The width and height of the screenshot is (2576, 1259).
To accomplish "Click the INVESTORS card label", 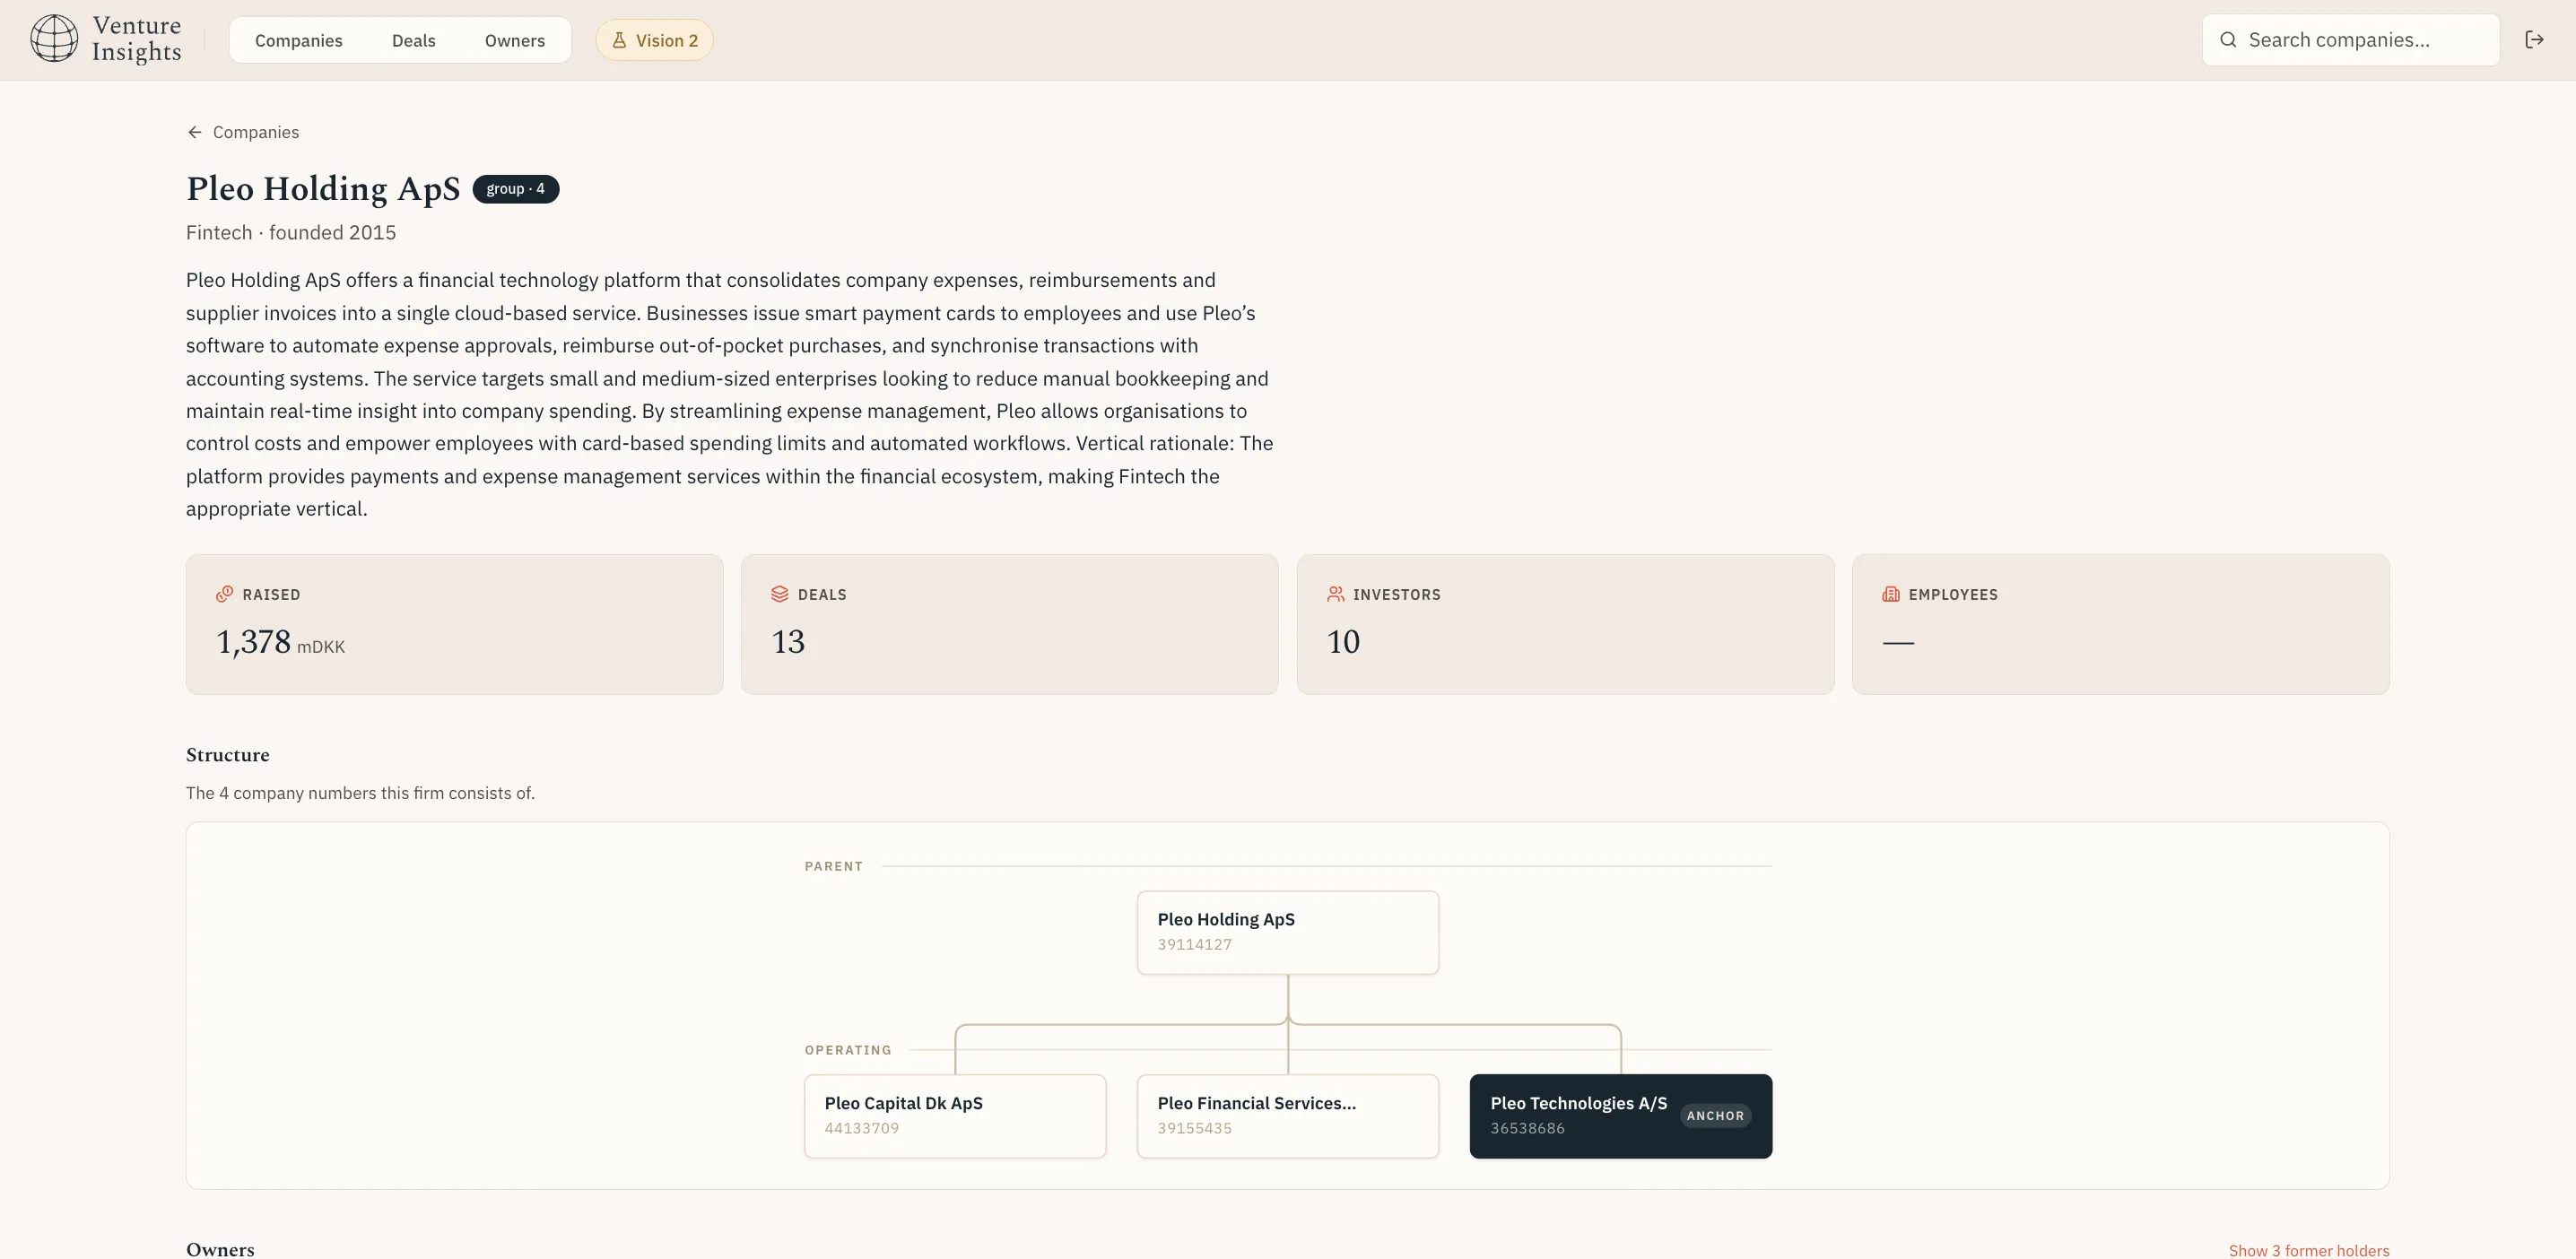I will 1397,595.
